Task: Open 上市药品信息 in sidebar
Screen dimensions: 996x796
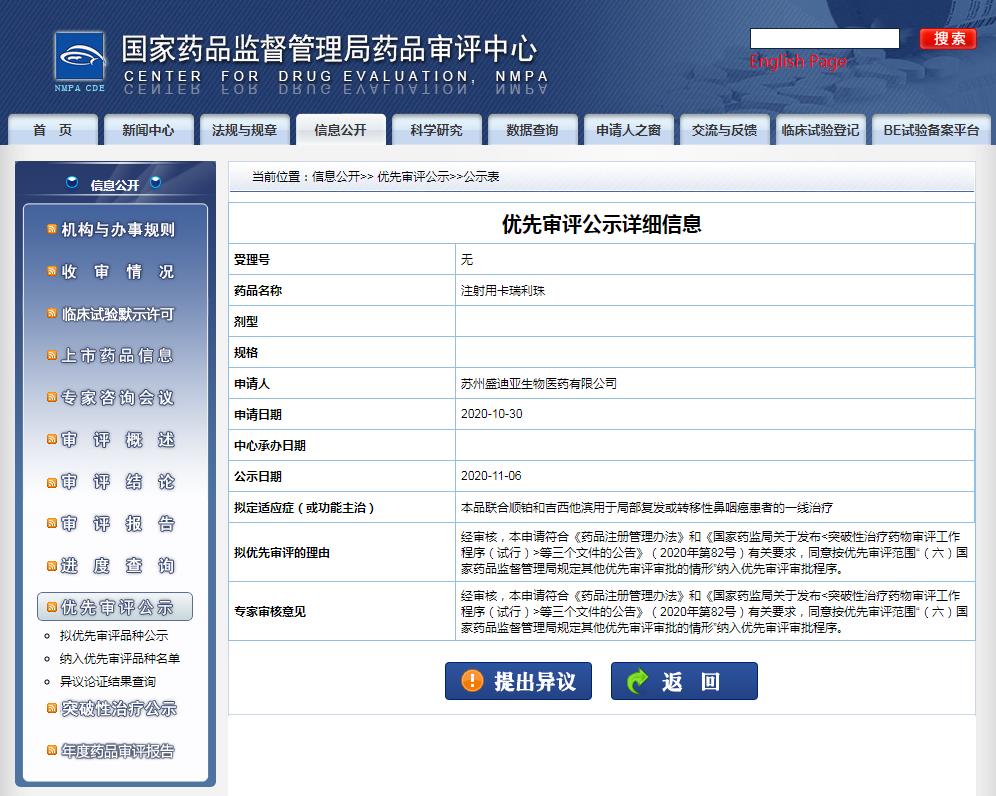Action: point(117,356)
